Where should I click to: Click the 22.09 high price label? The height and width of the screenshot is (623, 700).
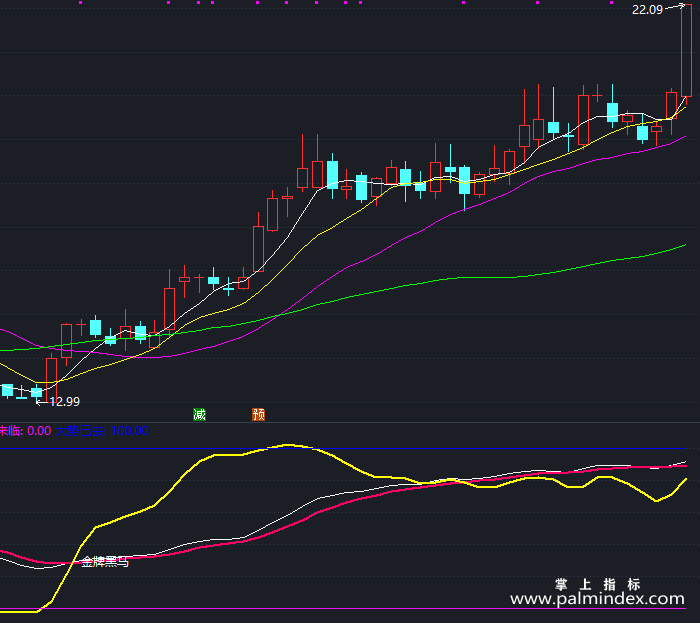pos(647,10)
